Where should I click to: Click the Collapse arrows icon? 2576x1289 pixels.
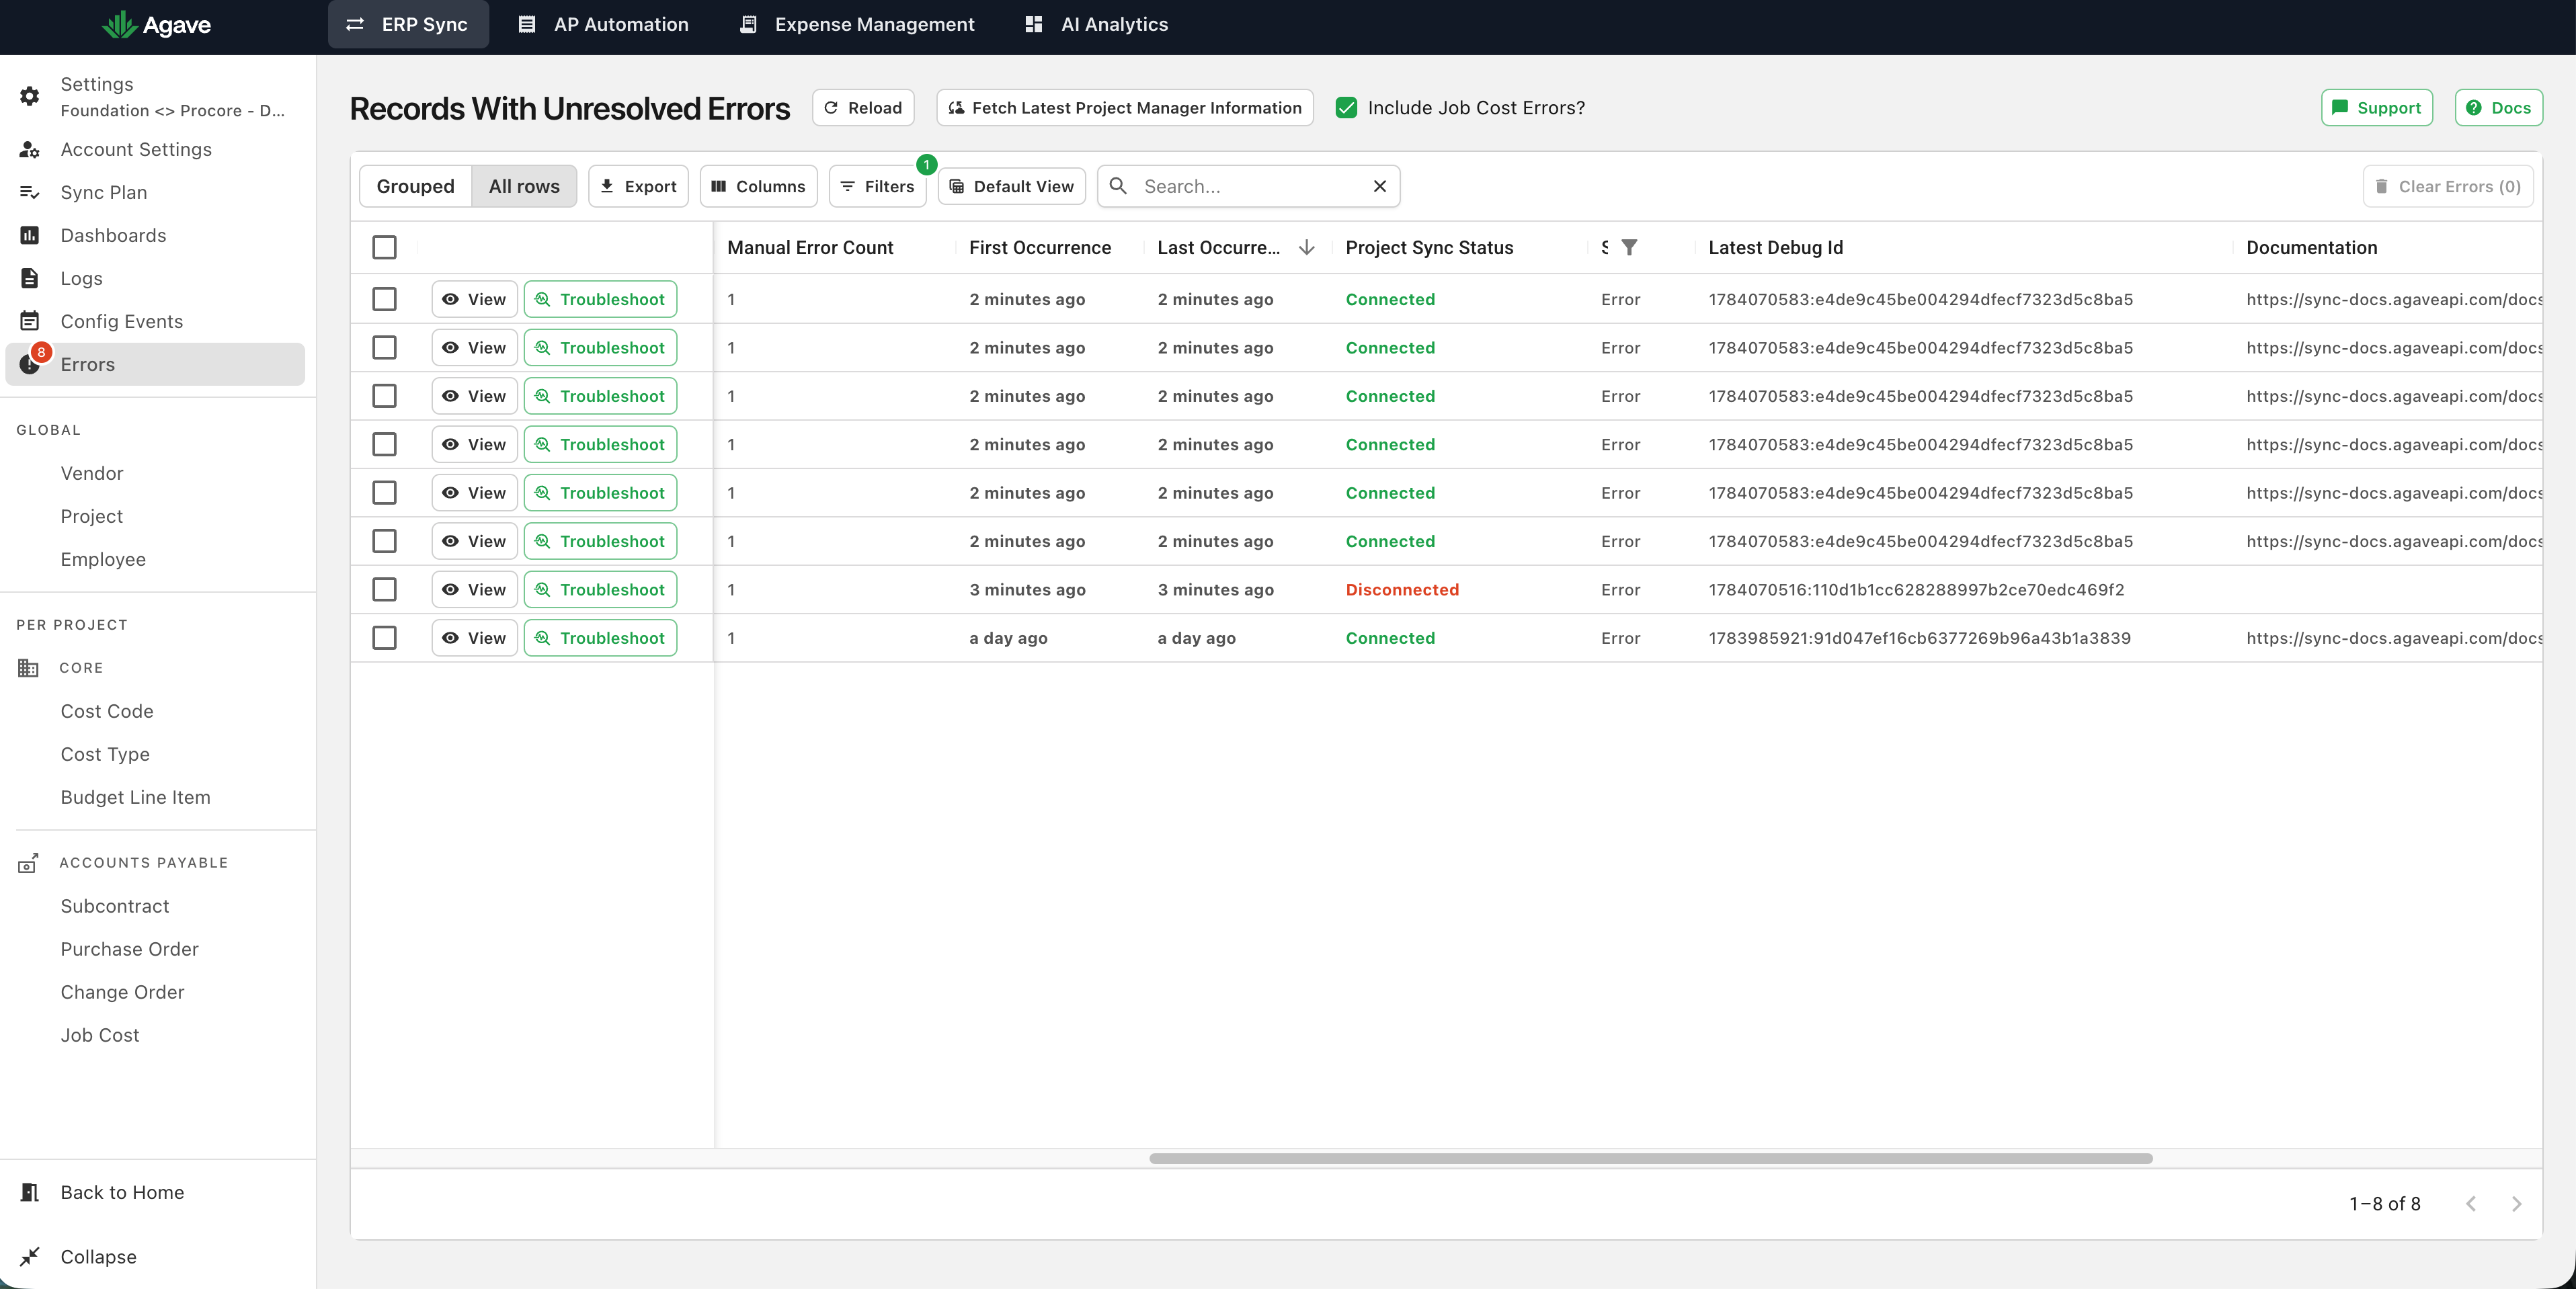coord(30,1256)
